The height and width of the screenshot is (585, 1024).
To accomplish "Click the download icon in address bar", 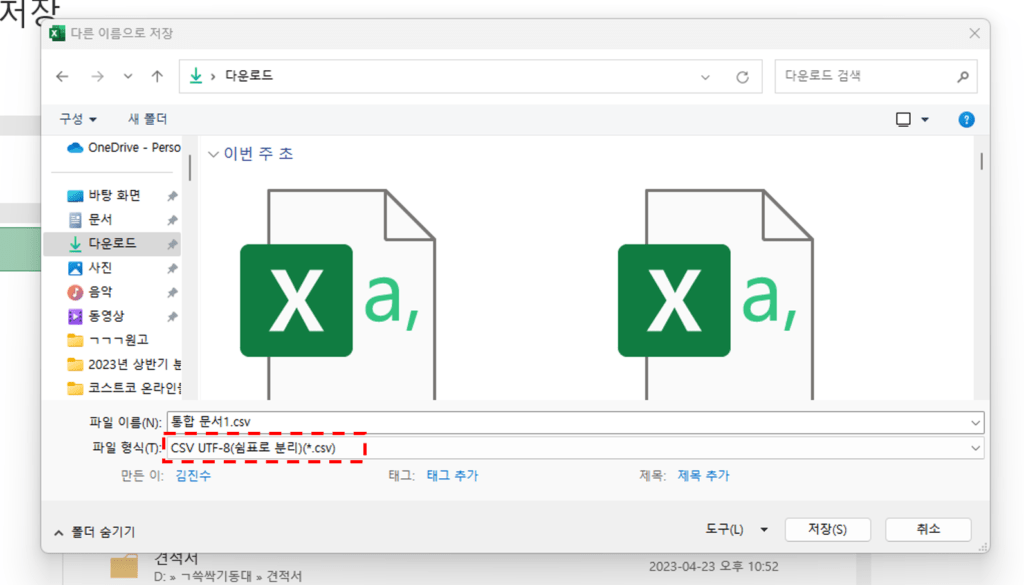I will [x=196, y=76].
